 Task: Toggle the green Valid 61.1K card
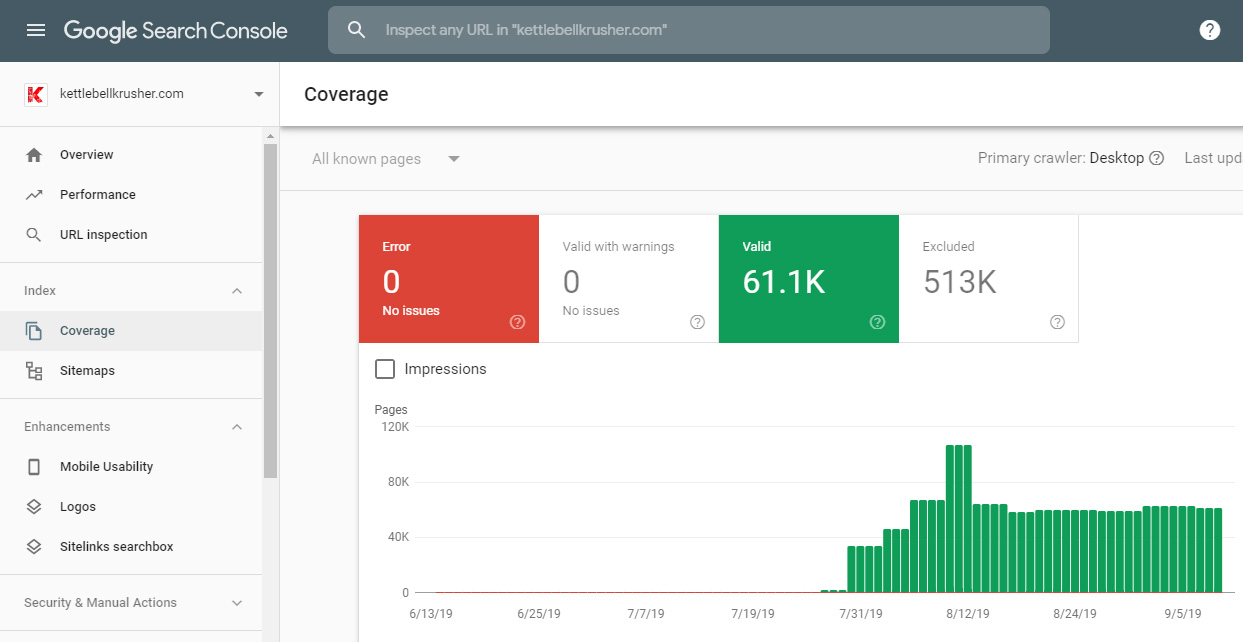click(x=809, y=279)
